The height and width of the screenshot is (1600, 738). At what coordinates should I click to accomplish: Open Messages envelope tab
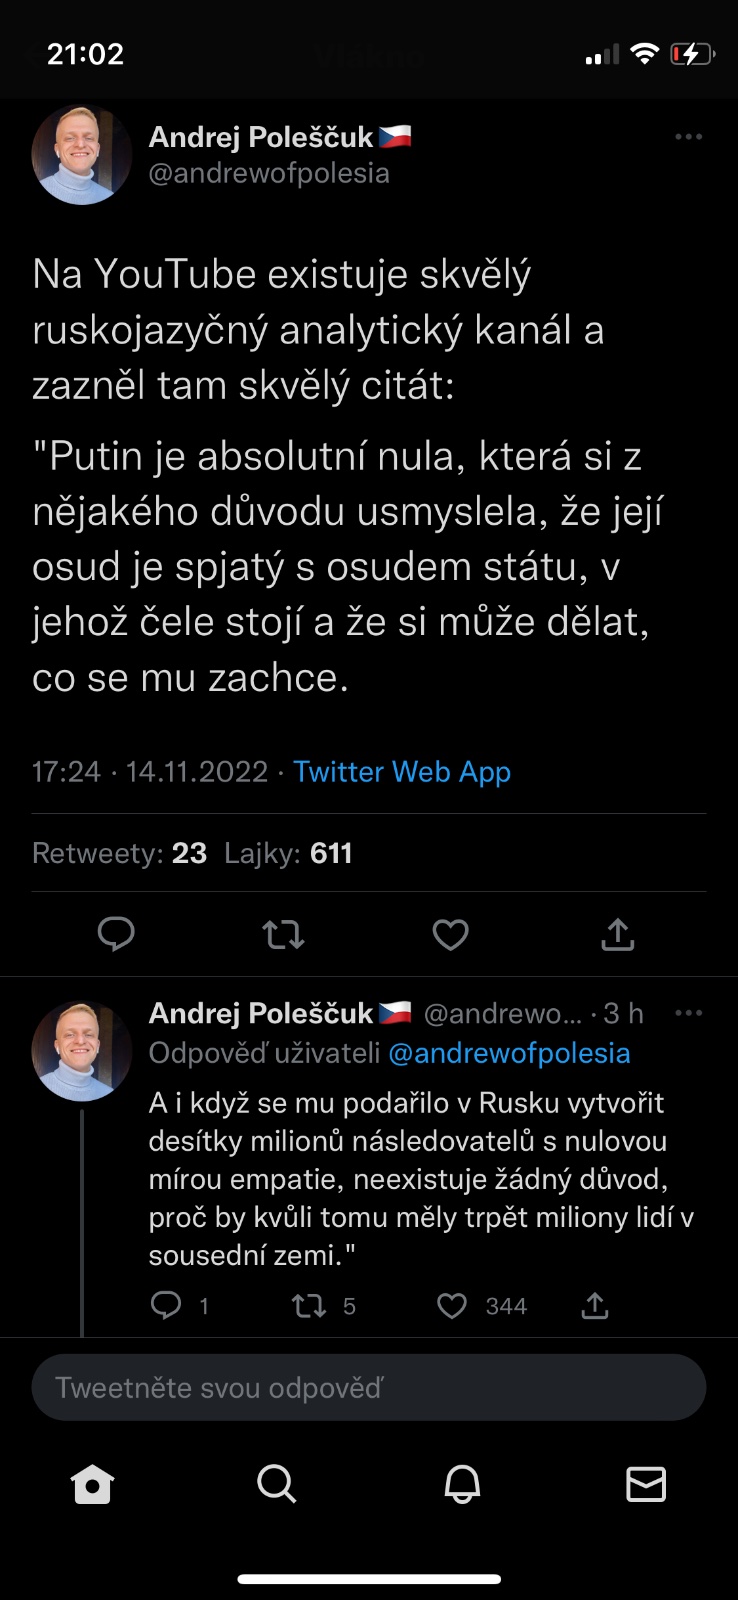(x=646, y=1484)
